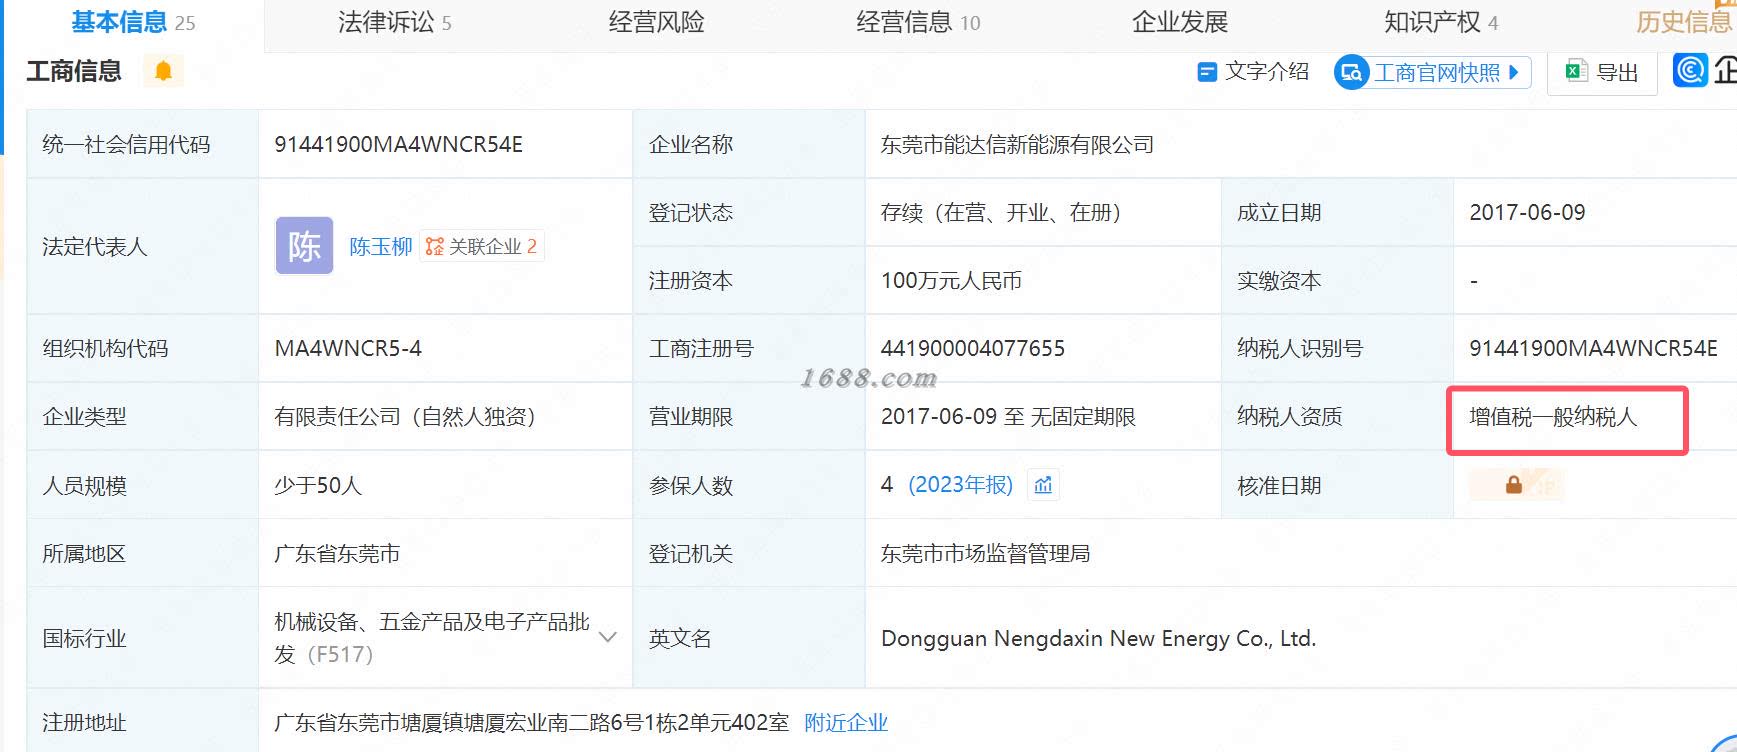The height and width of the screenshot is (752, 1737).
Task: Click the 陈 avatar of the legal representative
Action: click(x=304, y=246)
